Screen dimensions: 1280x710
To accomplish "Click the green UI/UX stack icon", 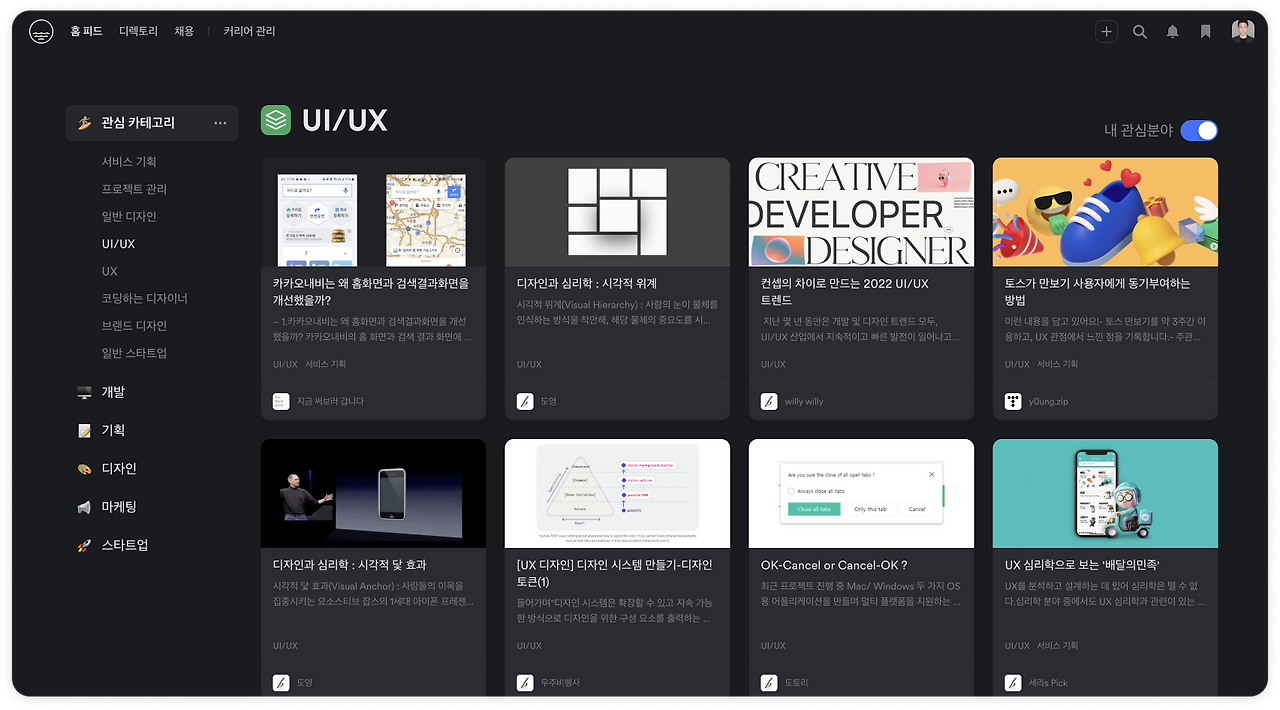I will pyautogui.click(x=276, y=120).
